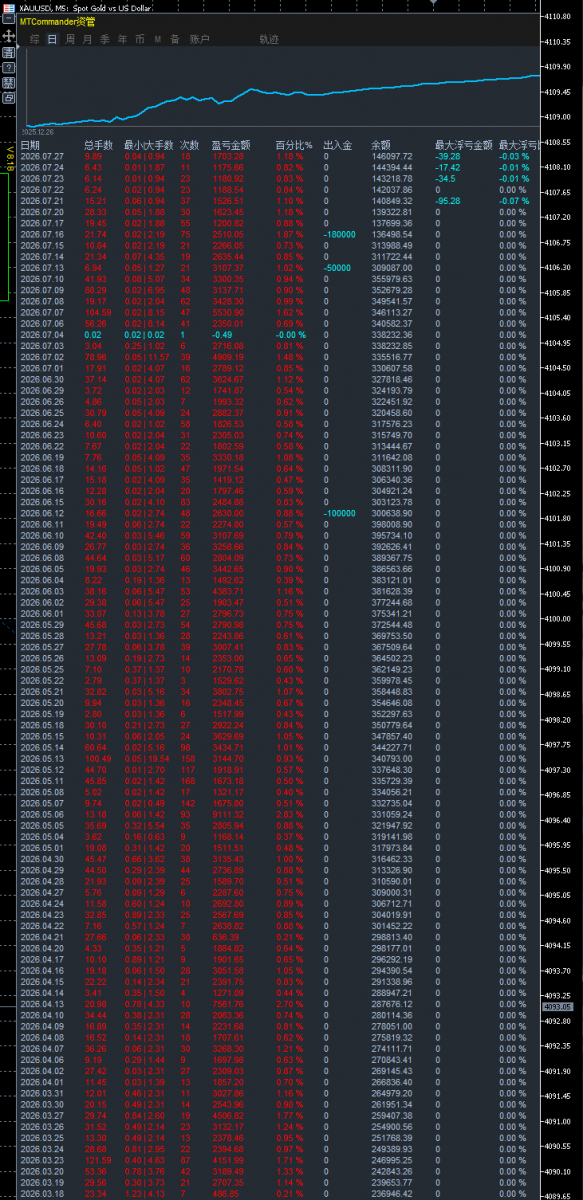
Task: Click the withdrawal amount -180000
Action: click(342, 233)
